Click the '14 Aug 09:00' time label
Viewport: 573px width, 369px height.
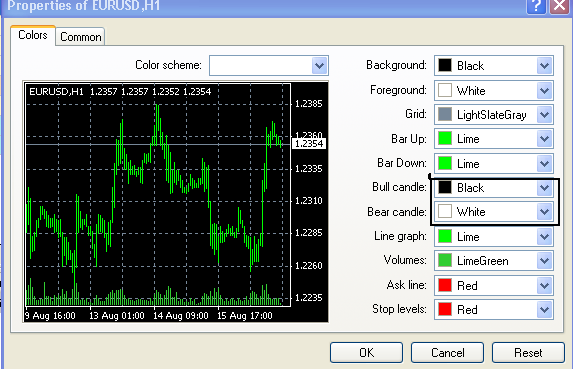(x=181, y=316)
